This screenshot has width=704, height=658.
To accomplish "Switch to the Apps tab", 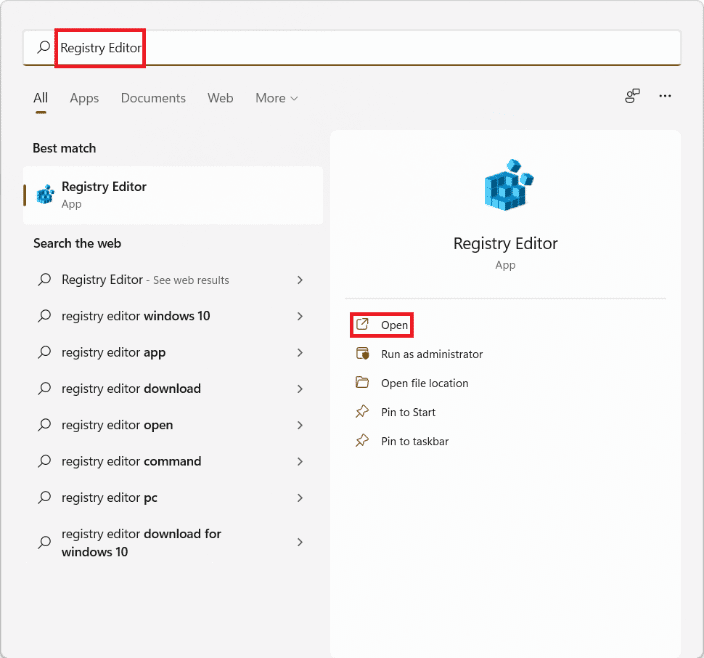I will 84,98.
